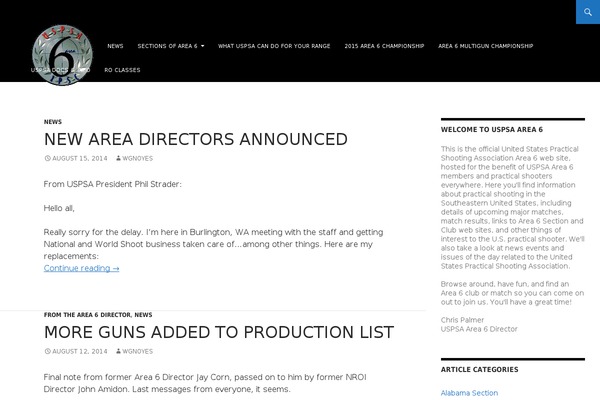
Task: Go to 2015 Area 6 Championship
Action: (x=384, y=46)
